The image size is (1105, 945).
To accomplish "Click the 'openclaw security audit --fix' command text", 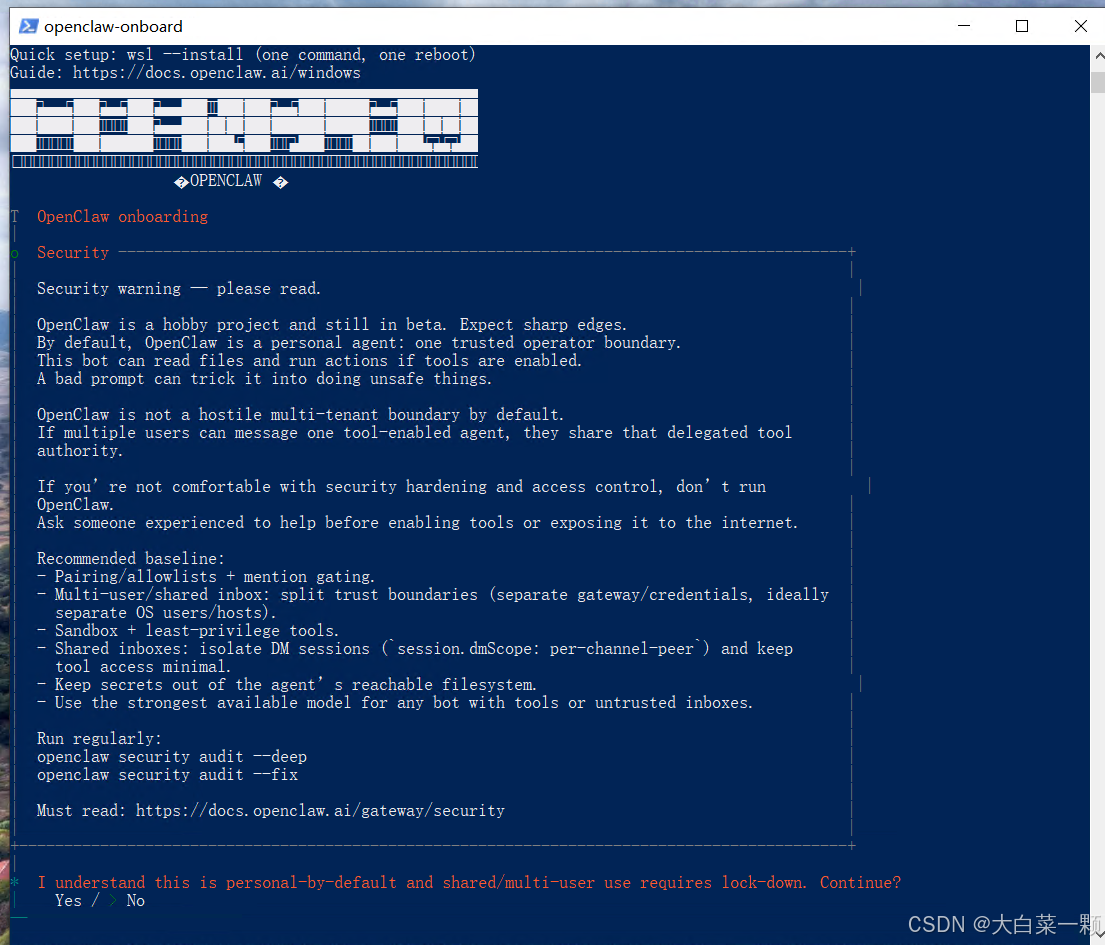I will click(x=168, y=774).
